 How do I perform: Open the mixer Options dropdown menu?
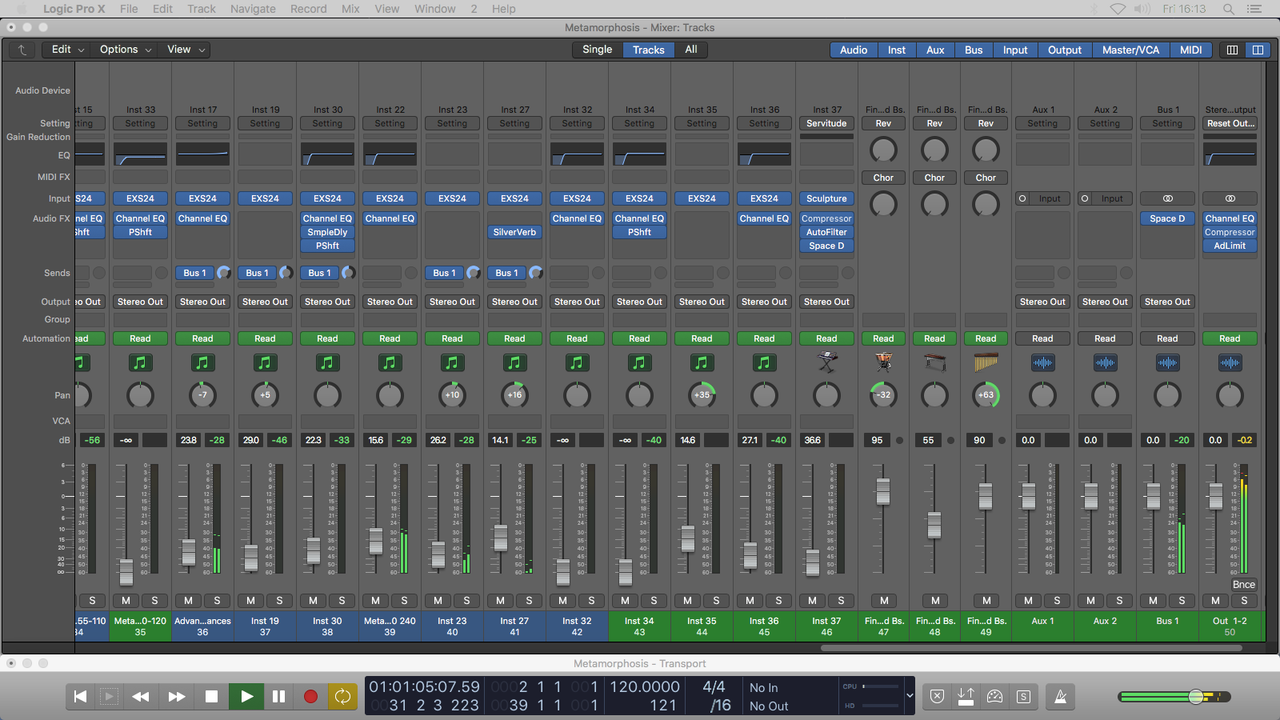coord(125,49)
